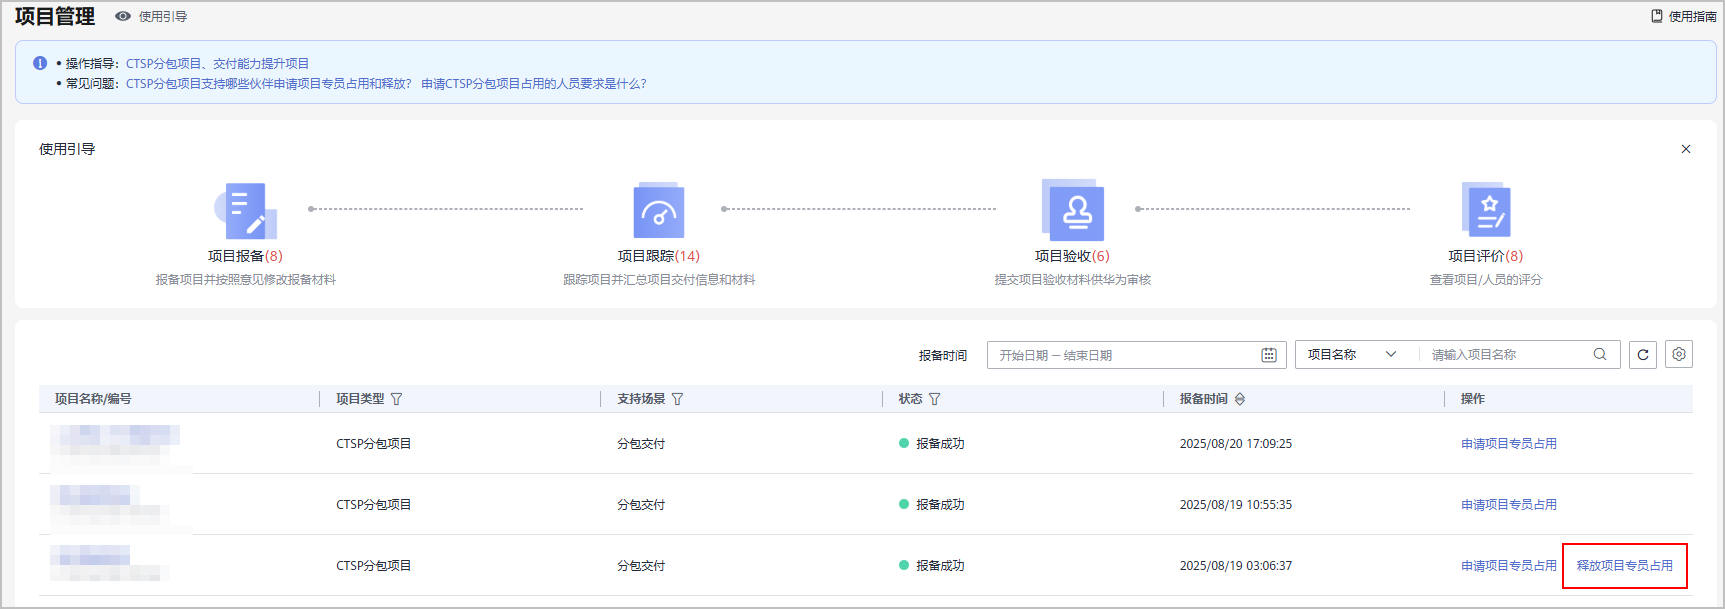The width and height of the screenshot is (1725, 609).
Task: Sort by 报备时间 column
Action: tap(1240, 399)
